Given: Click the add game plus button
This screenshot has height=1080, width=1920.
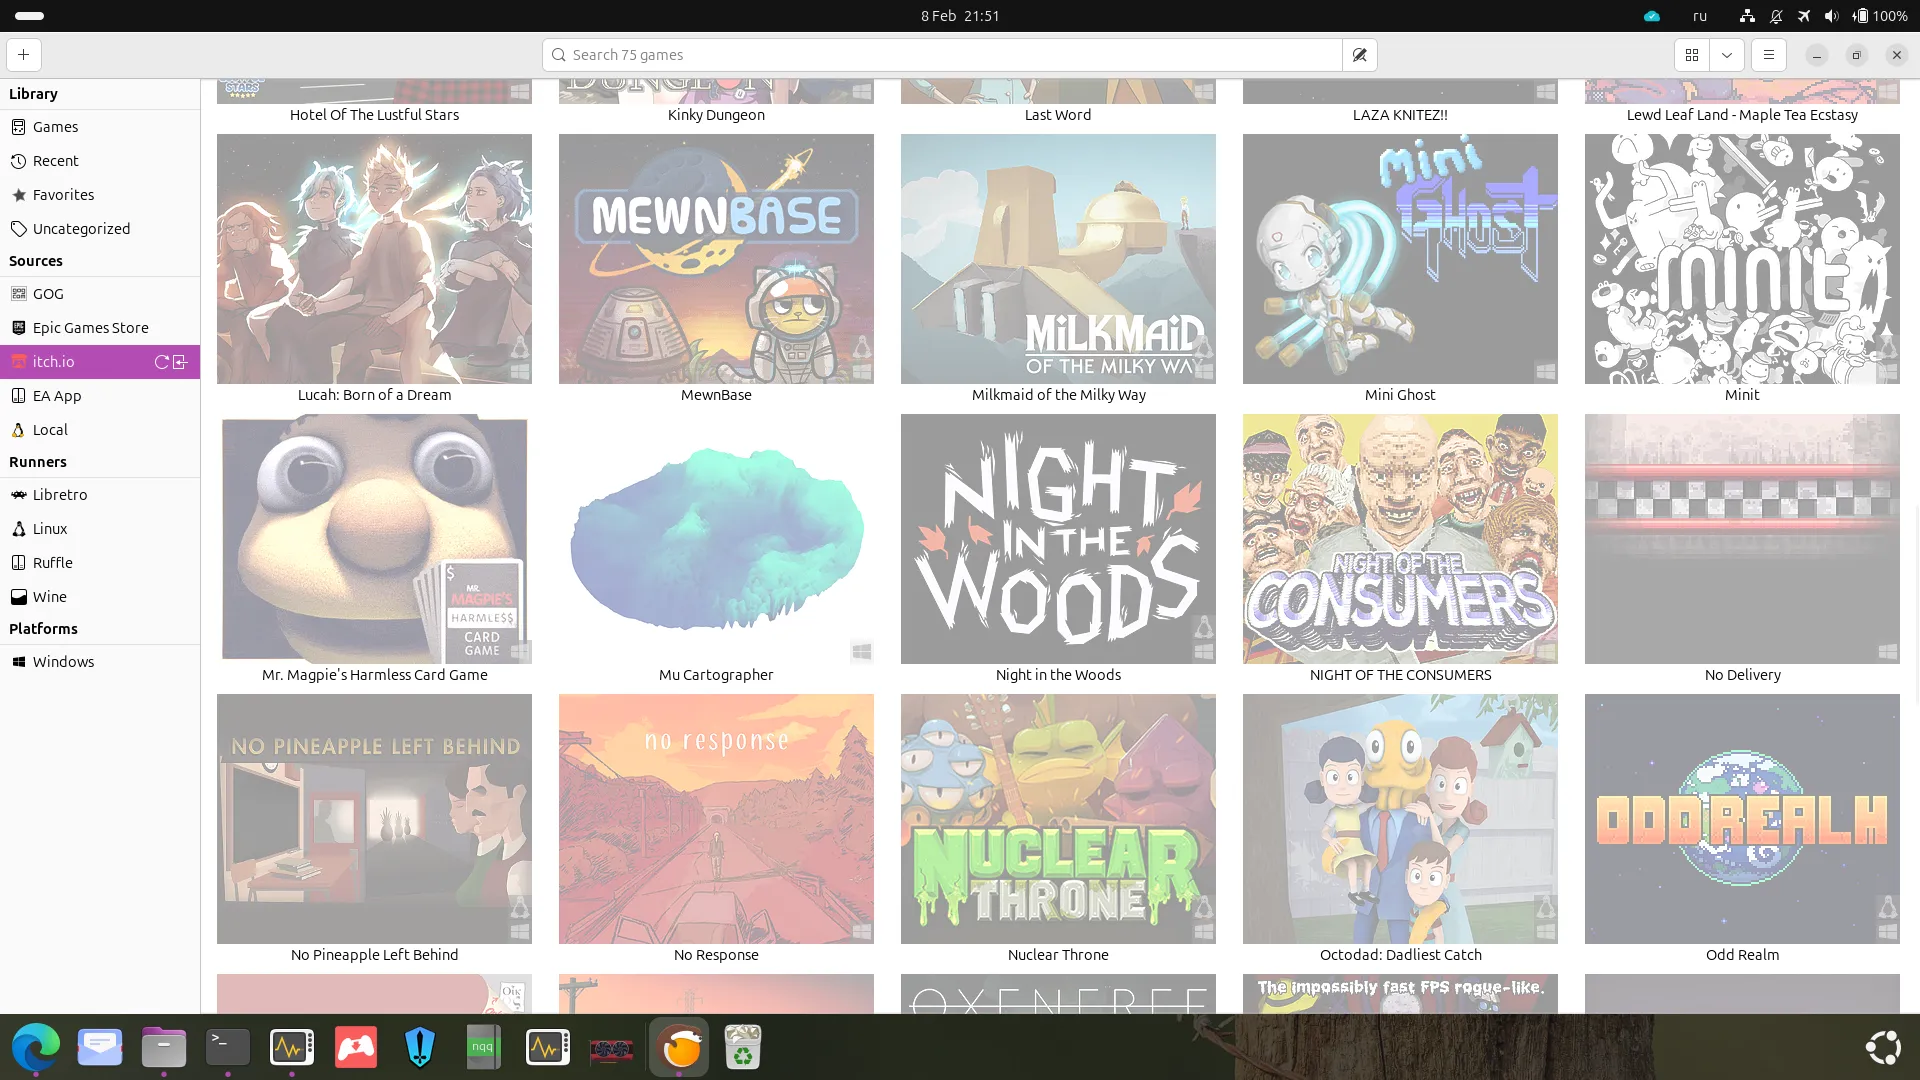Looking at the screenshot, I should click(x=24, y=55).
